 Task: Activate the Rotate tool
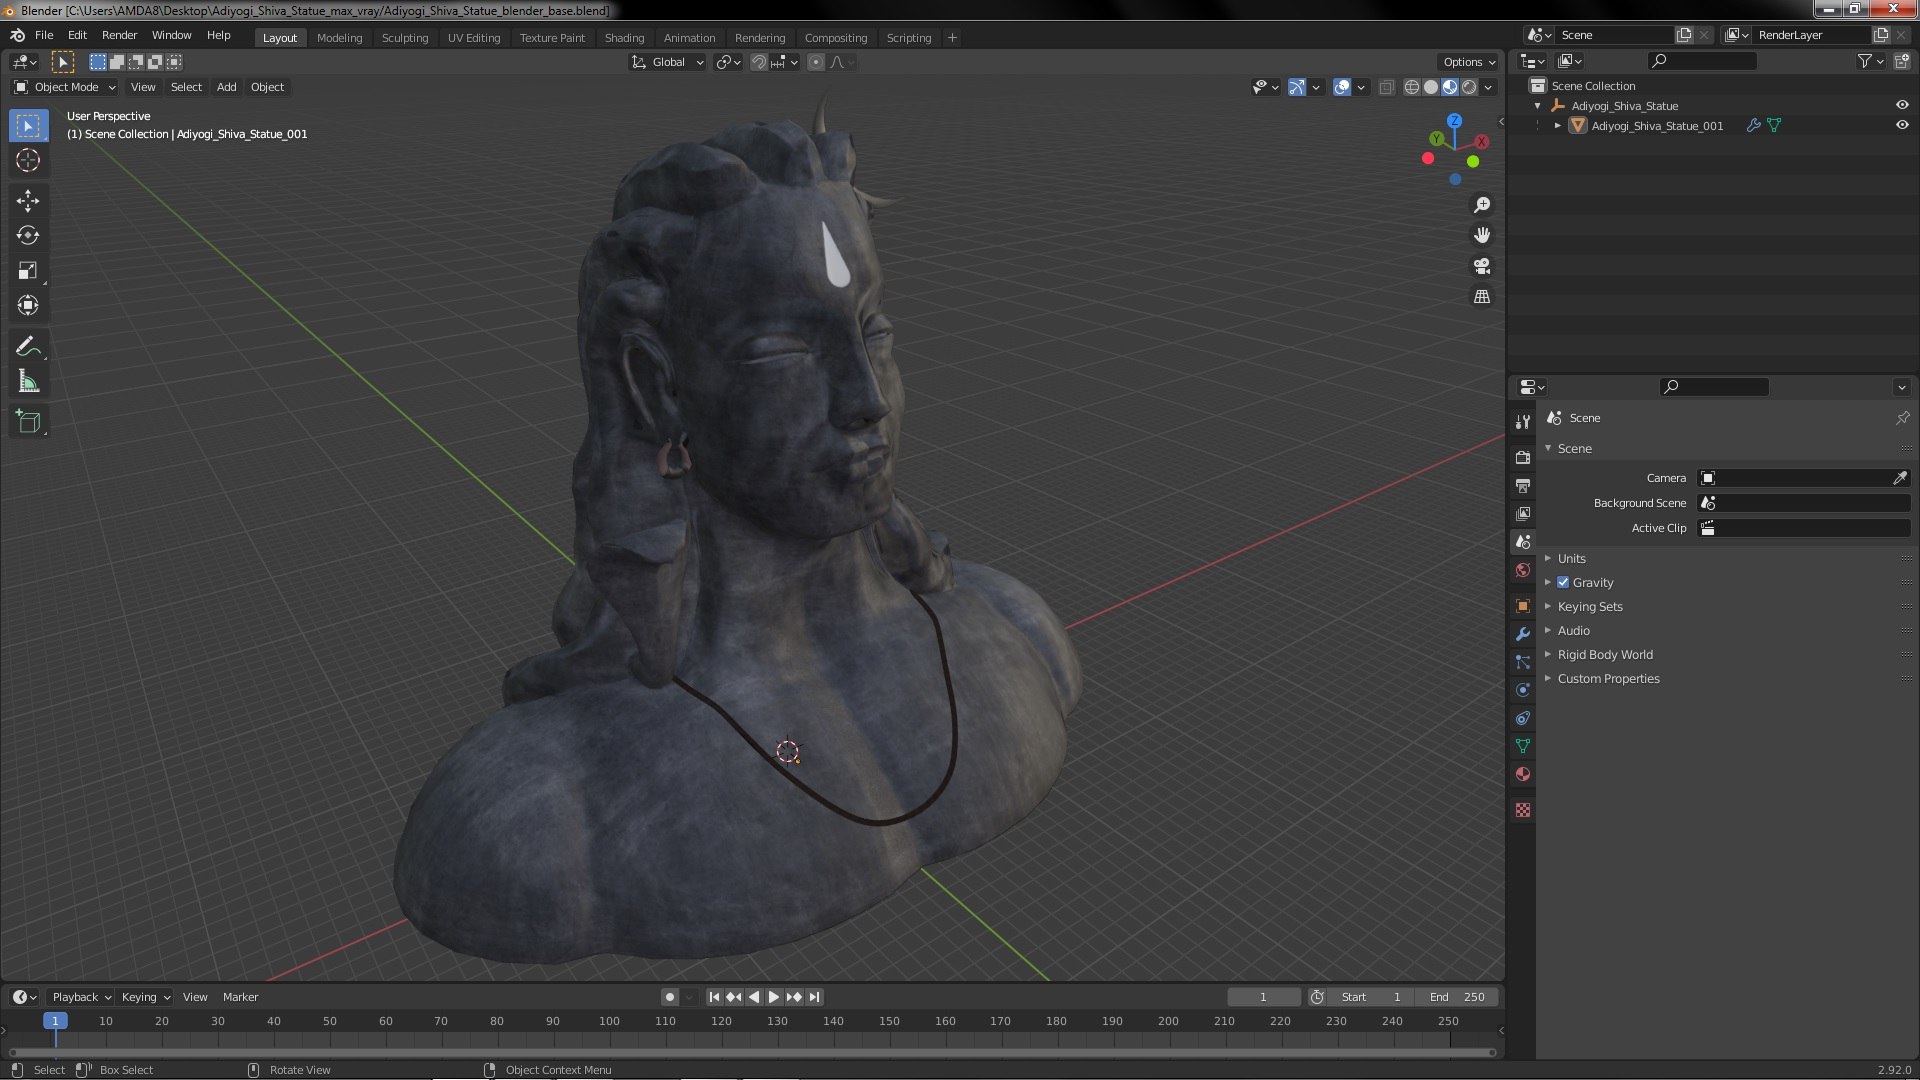click(28, 236)
